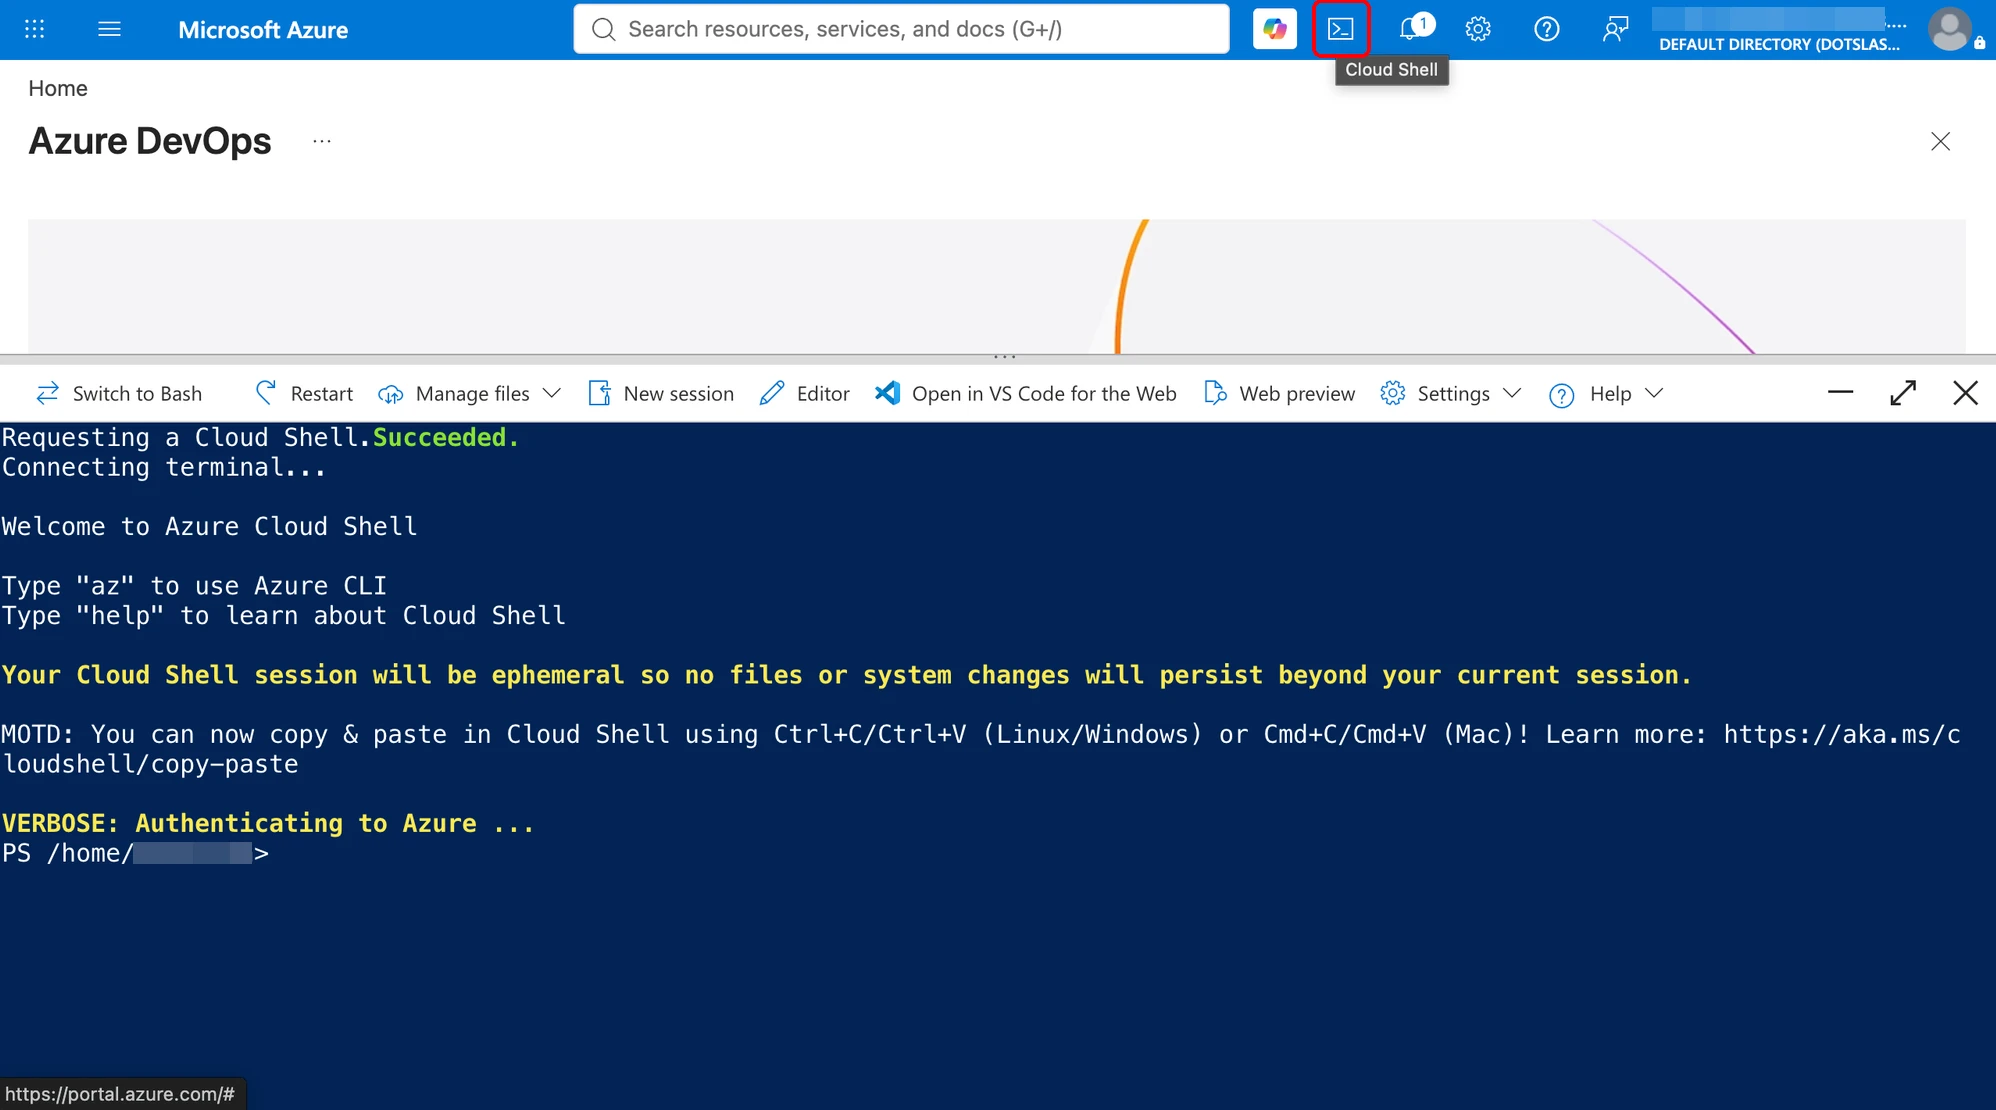Click the Cloud Shell icon in header

[1340, 29]
